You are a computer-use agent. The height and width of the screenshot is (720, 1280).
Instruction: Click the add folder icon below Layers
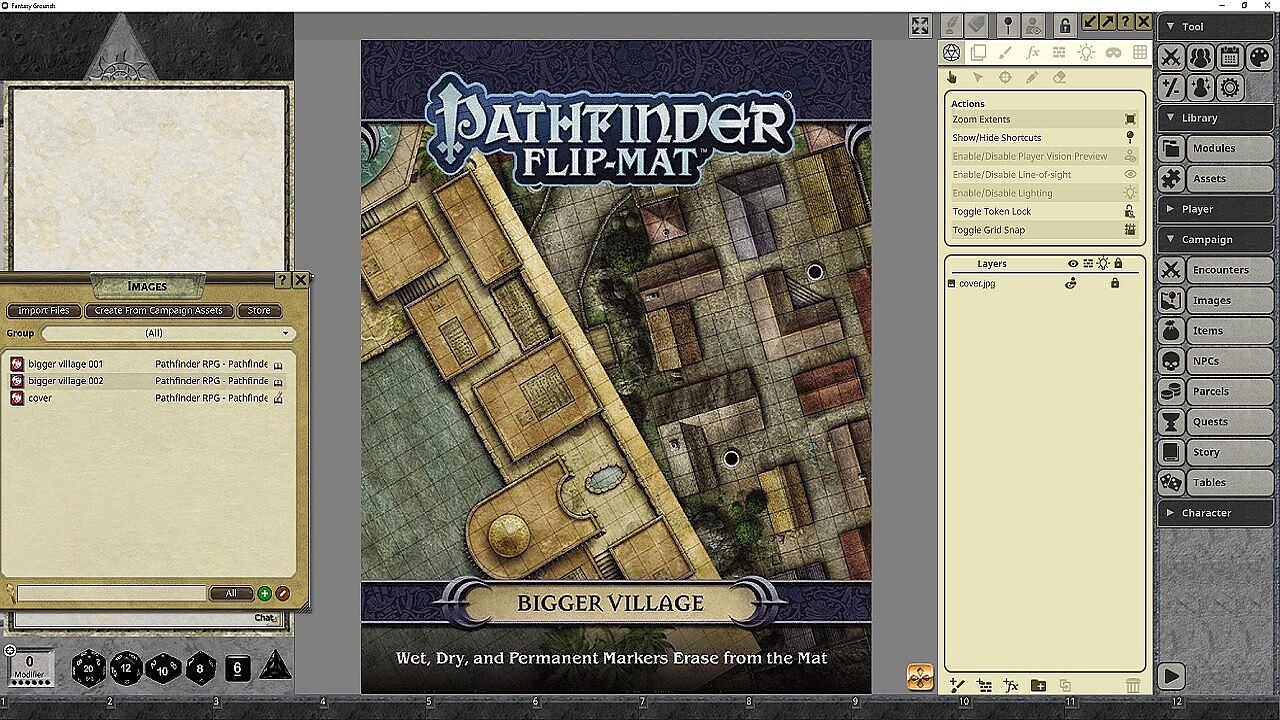pos(1038,685)
